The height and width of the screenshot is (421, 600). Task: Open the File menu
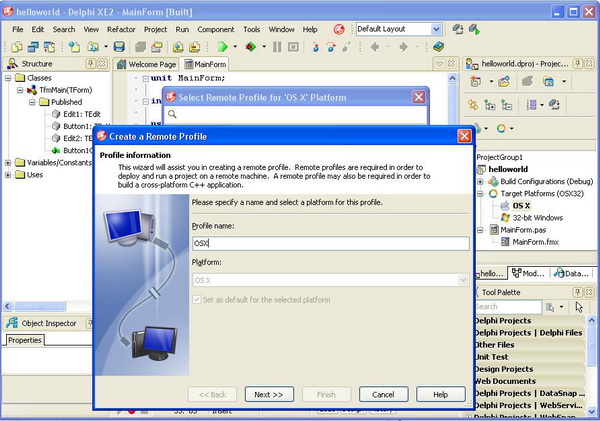pos(18,29)
